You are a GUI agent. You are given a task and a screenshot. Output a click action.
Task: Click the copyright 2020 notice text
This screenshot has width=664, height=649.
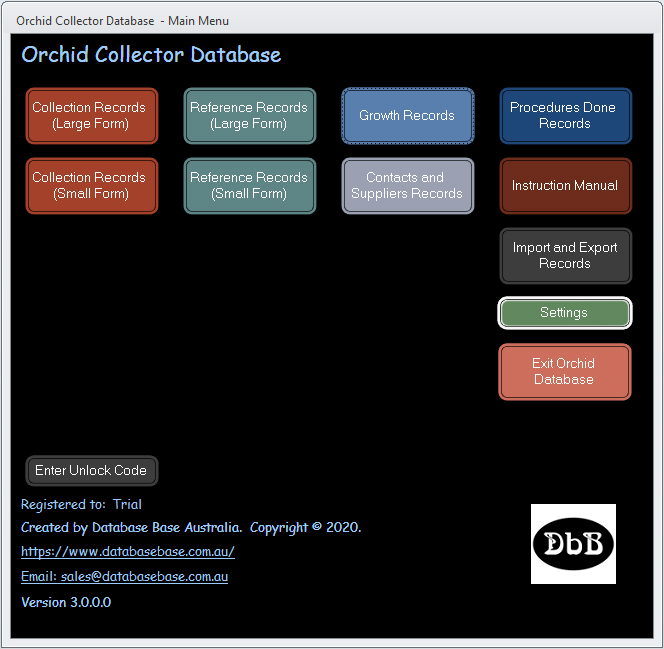pyautogui.click(x=305, y=527)
